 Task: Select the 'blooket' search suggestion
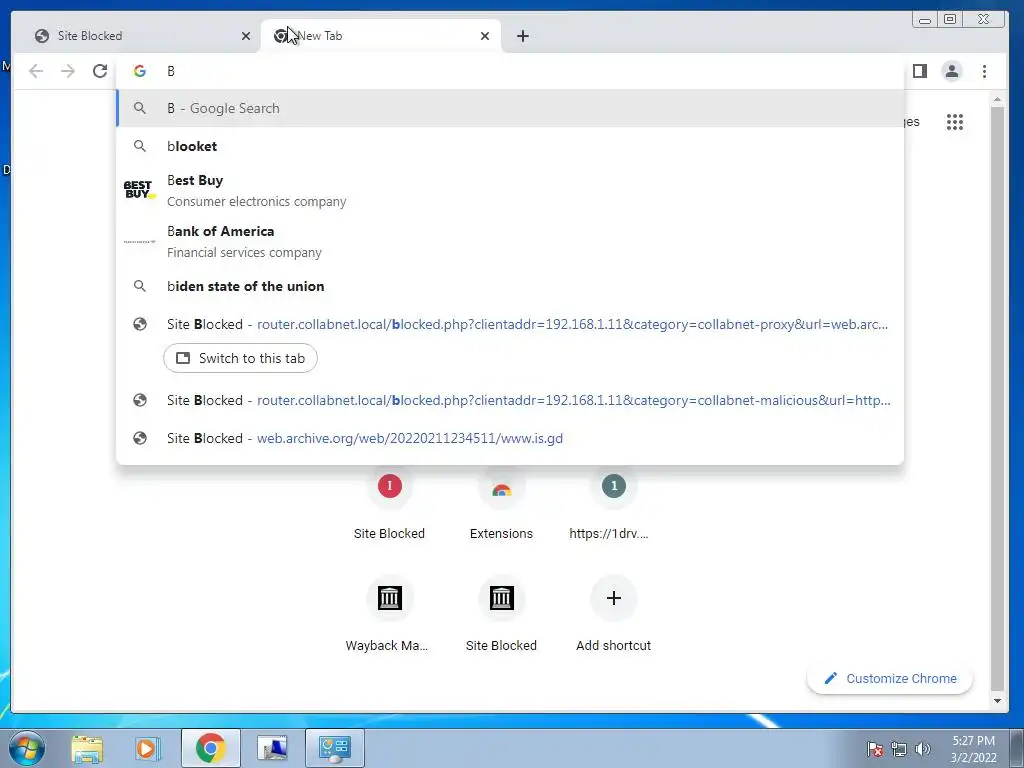510,146
